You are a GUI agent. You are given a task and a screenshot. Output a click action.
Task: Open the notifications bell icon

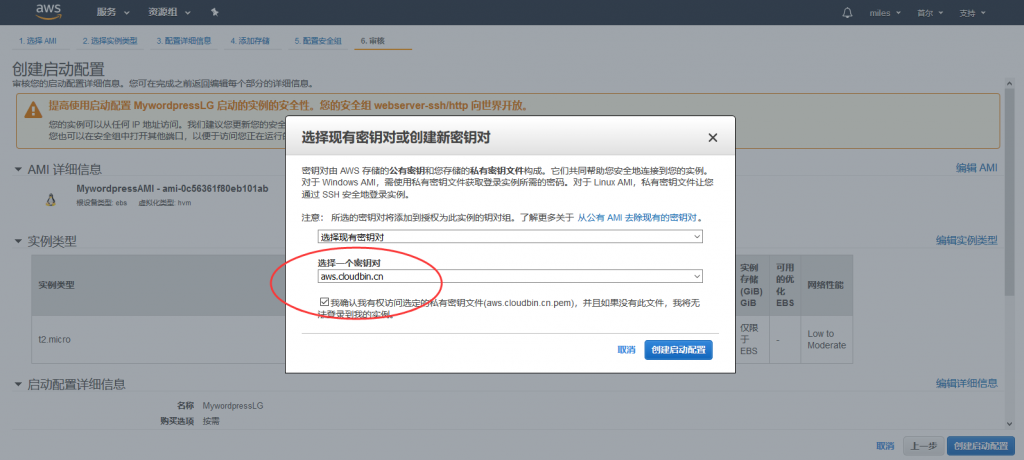(x=848, y=12)
